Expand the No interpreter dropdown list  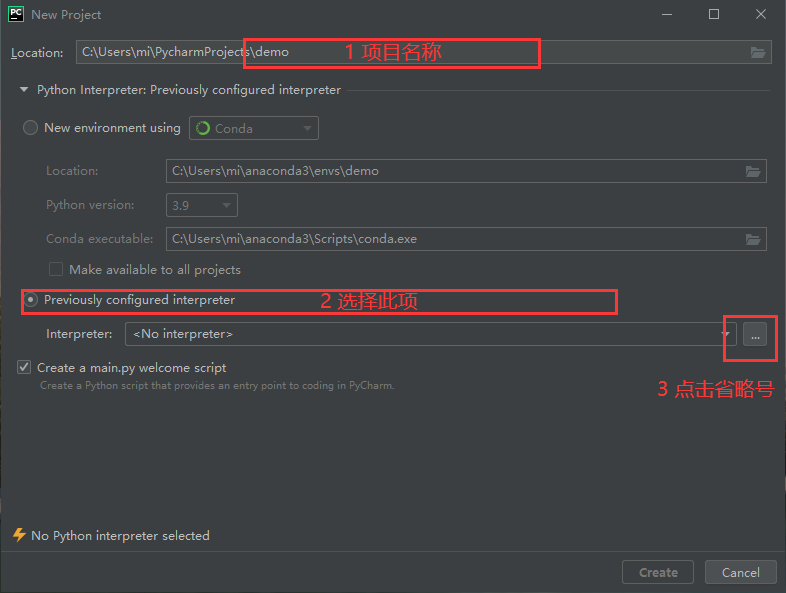430,334
